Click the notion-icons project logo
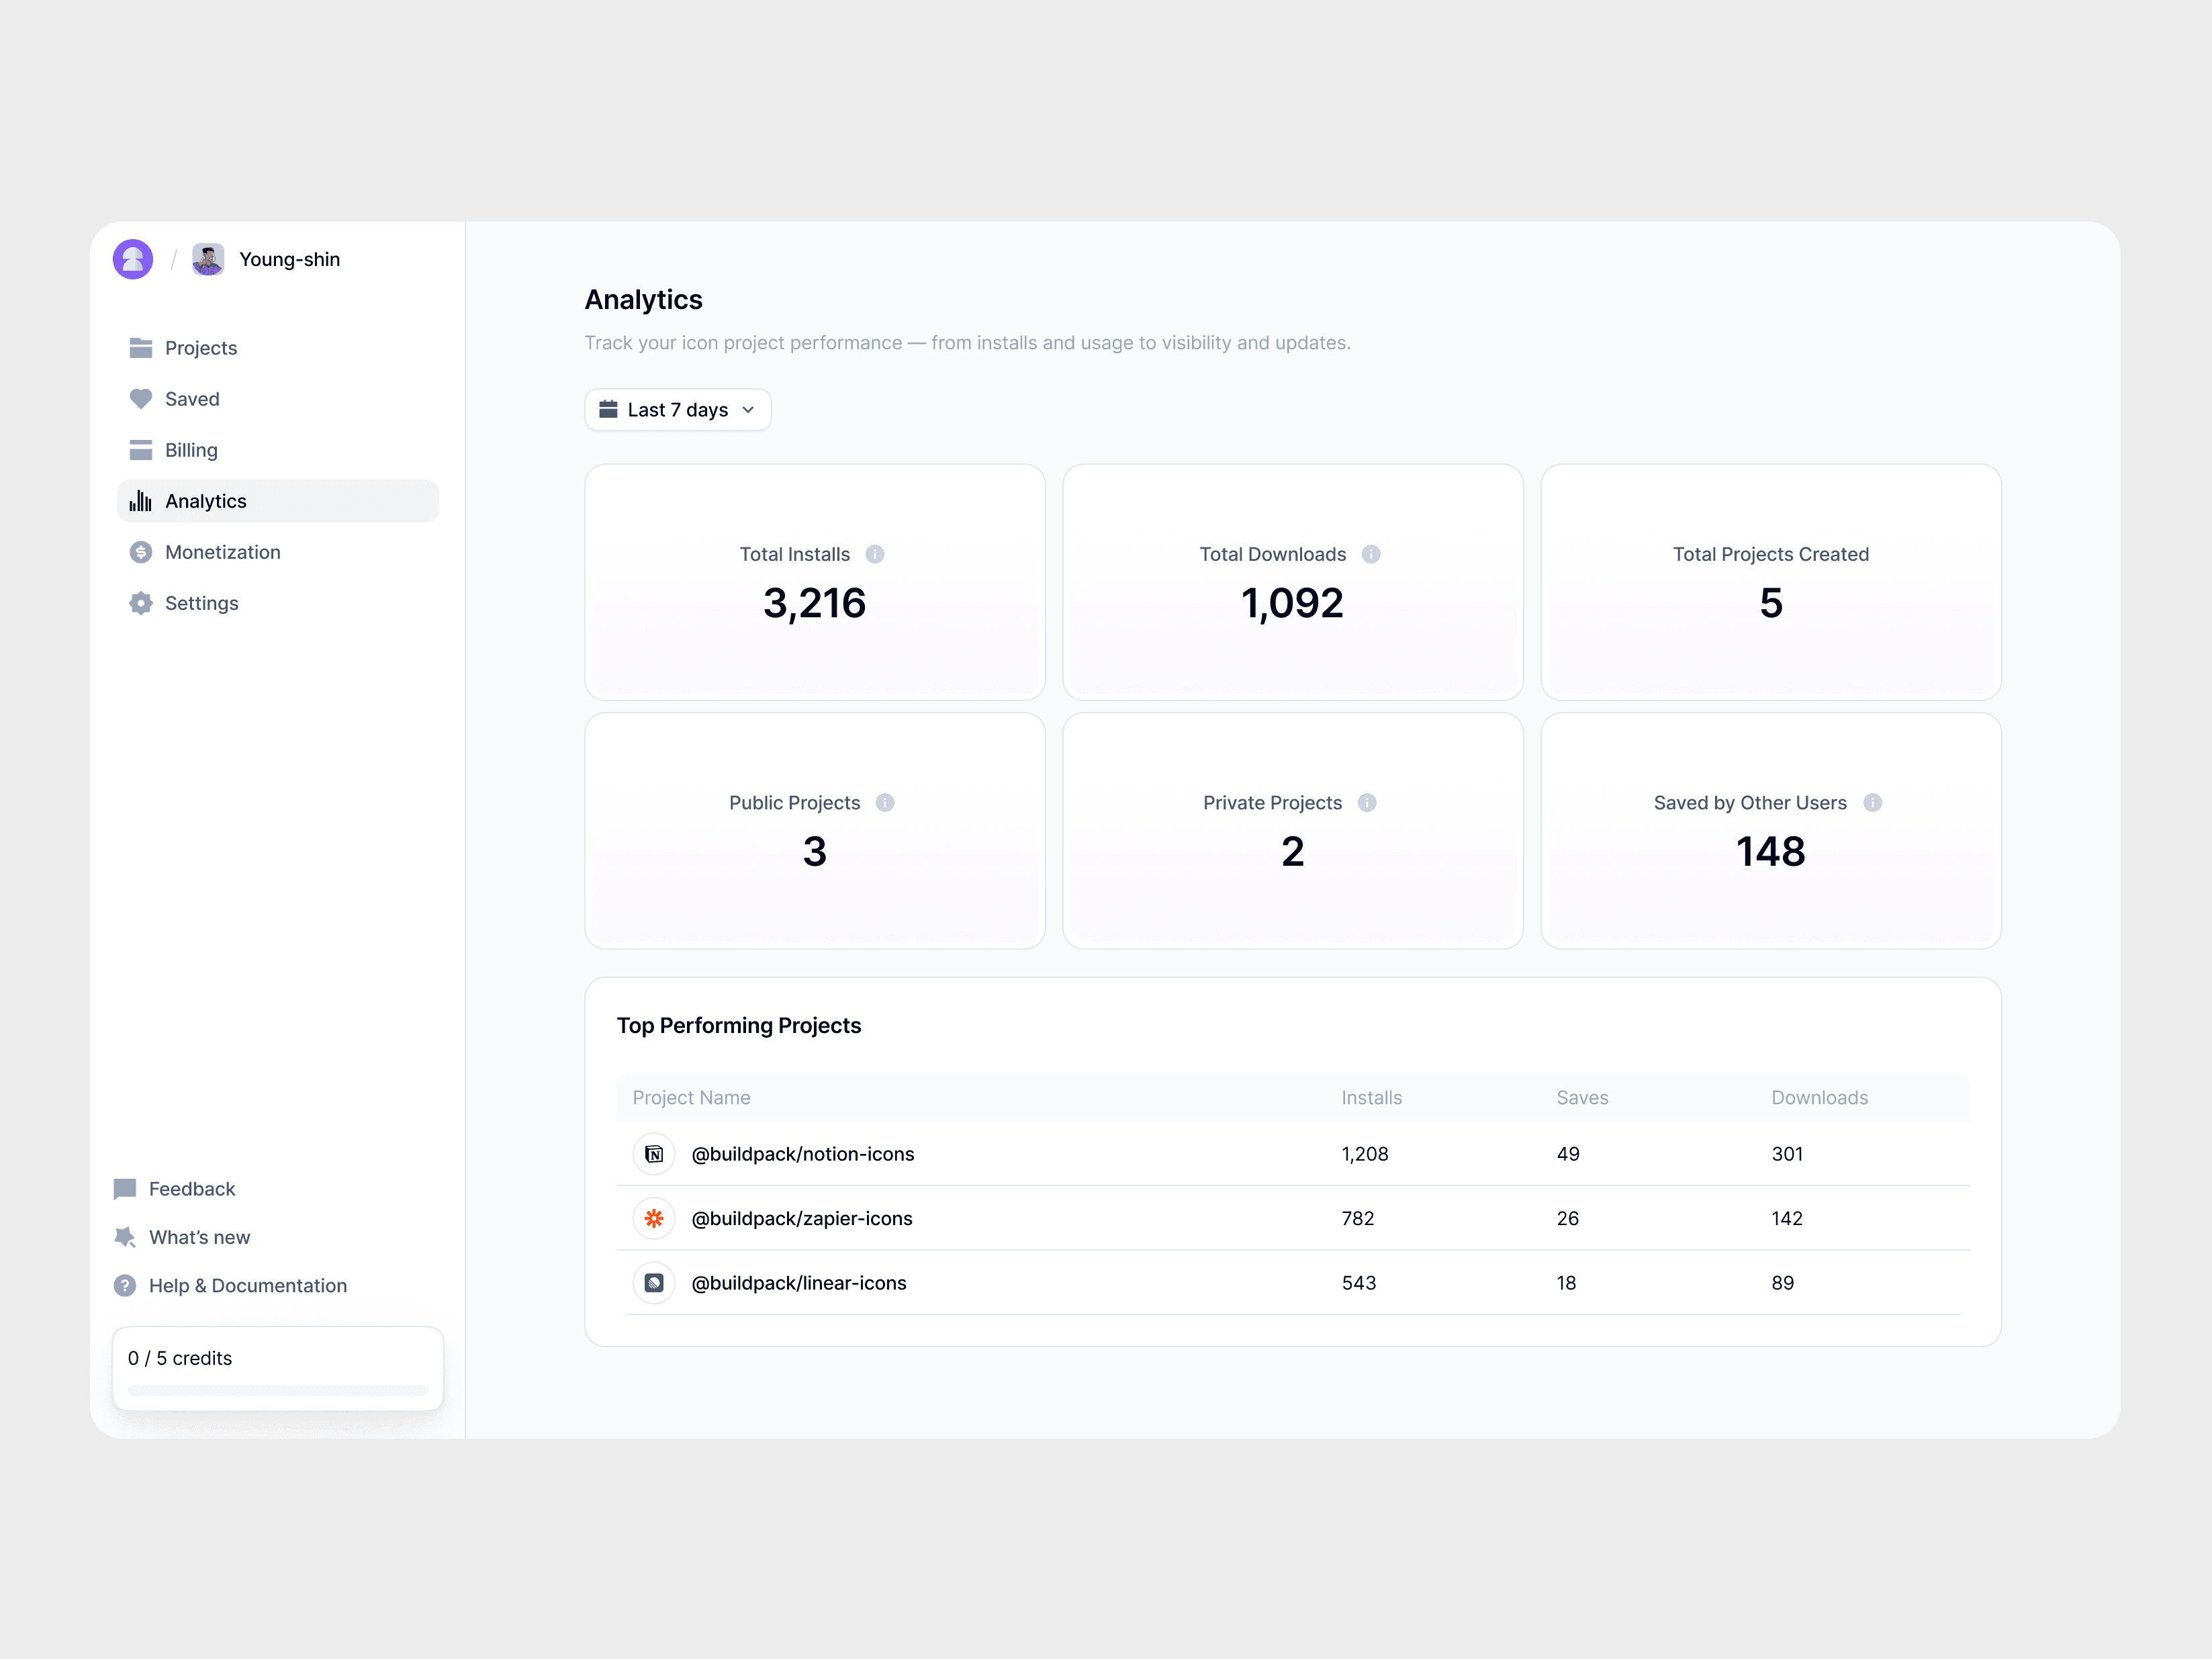 654,1154
